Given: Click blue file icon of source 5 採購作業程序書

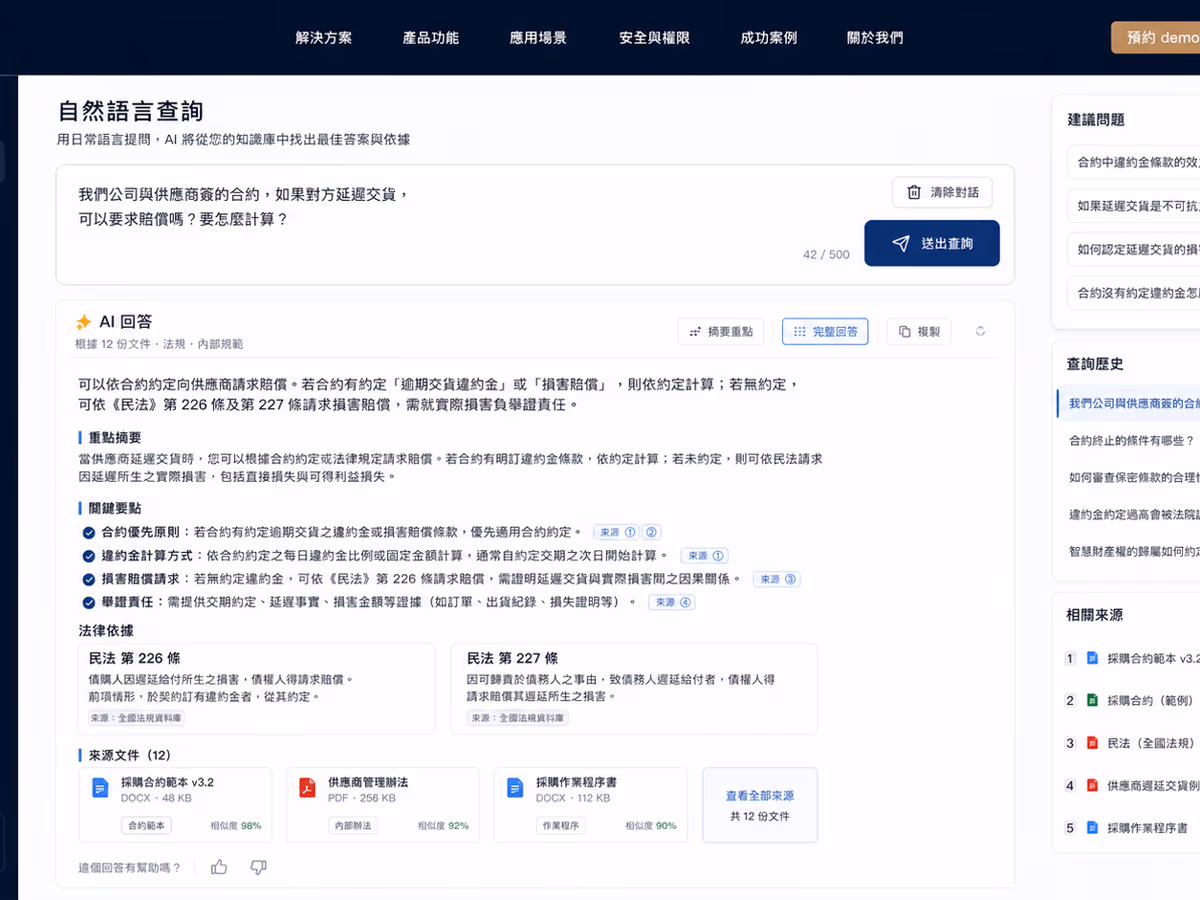Looking at the screenshot, I should pos(1093,828).
